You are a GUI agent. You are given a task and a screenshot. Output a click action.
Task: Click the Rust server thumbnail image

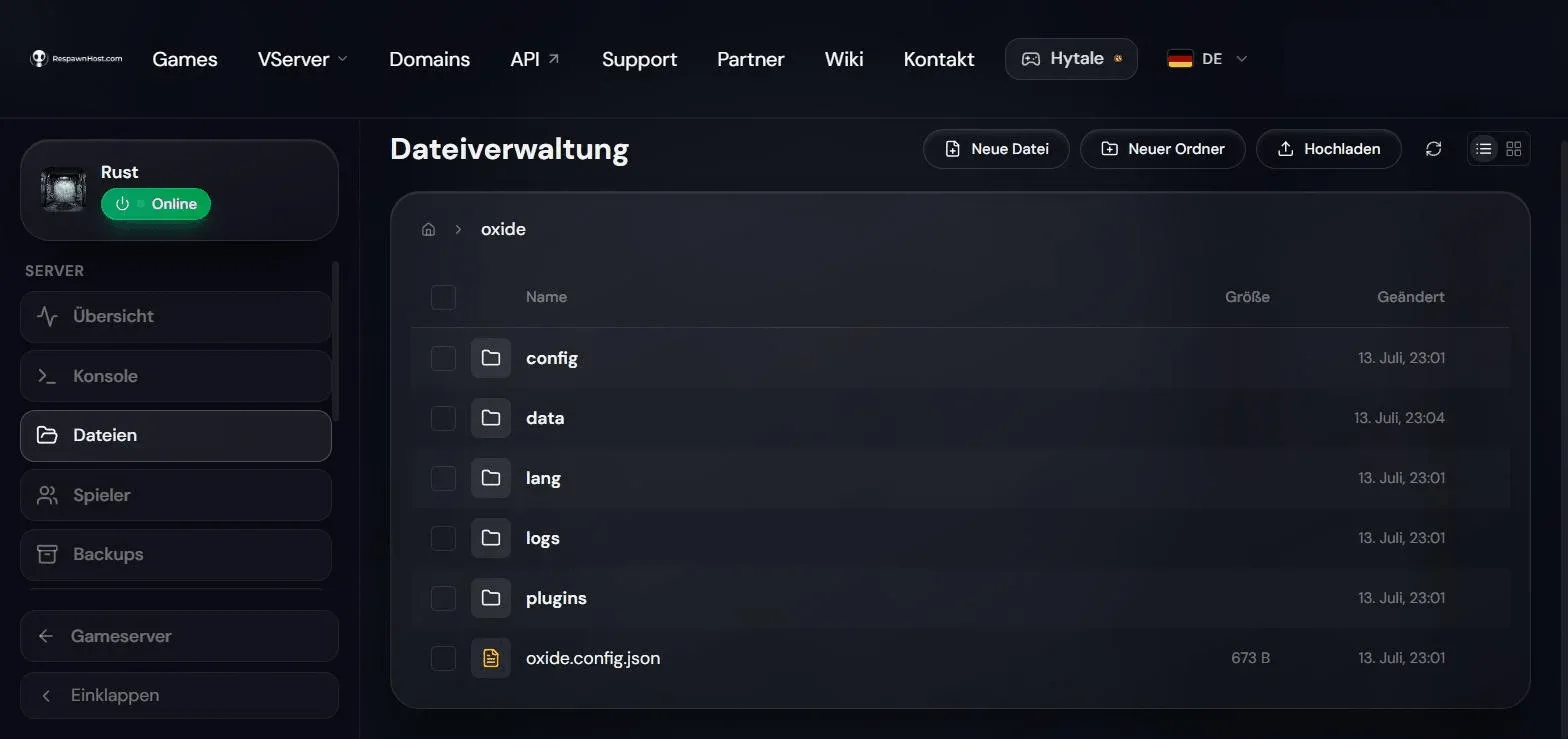(63, 189)
